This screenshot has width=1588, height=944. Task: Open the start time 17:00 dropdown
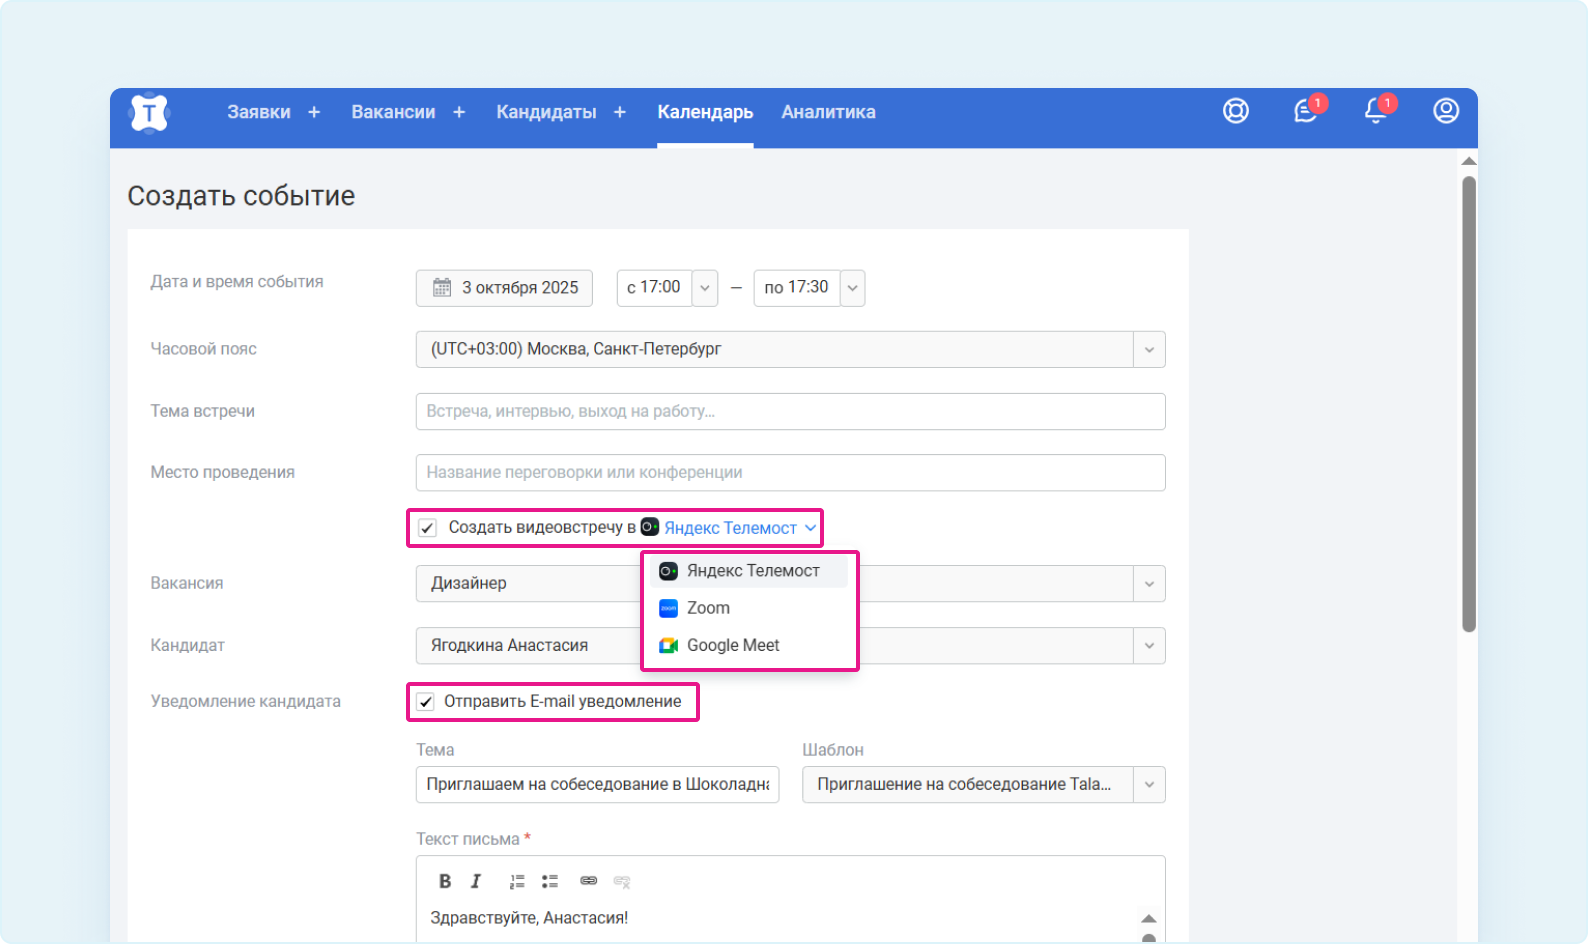click(704, 288)
